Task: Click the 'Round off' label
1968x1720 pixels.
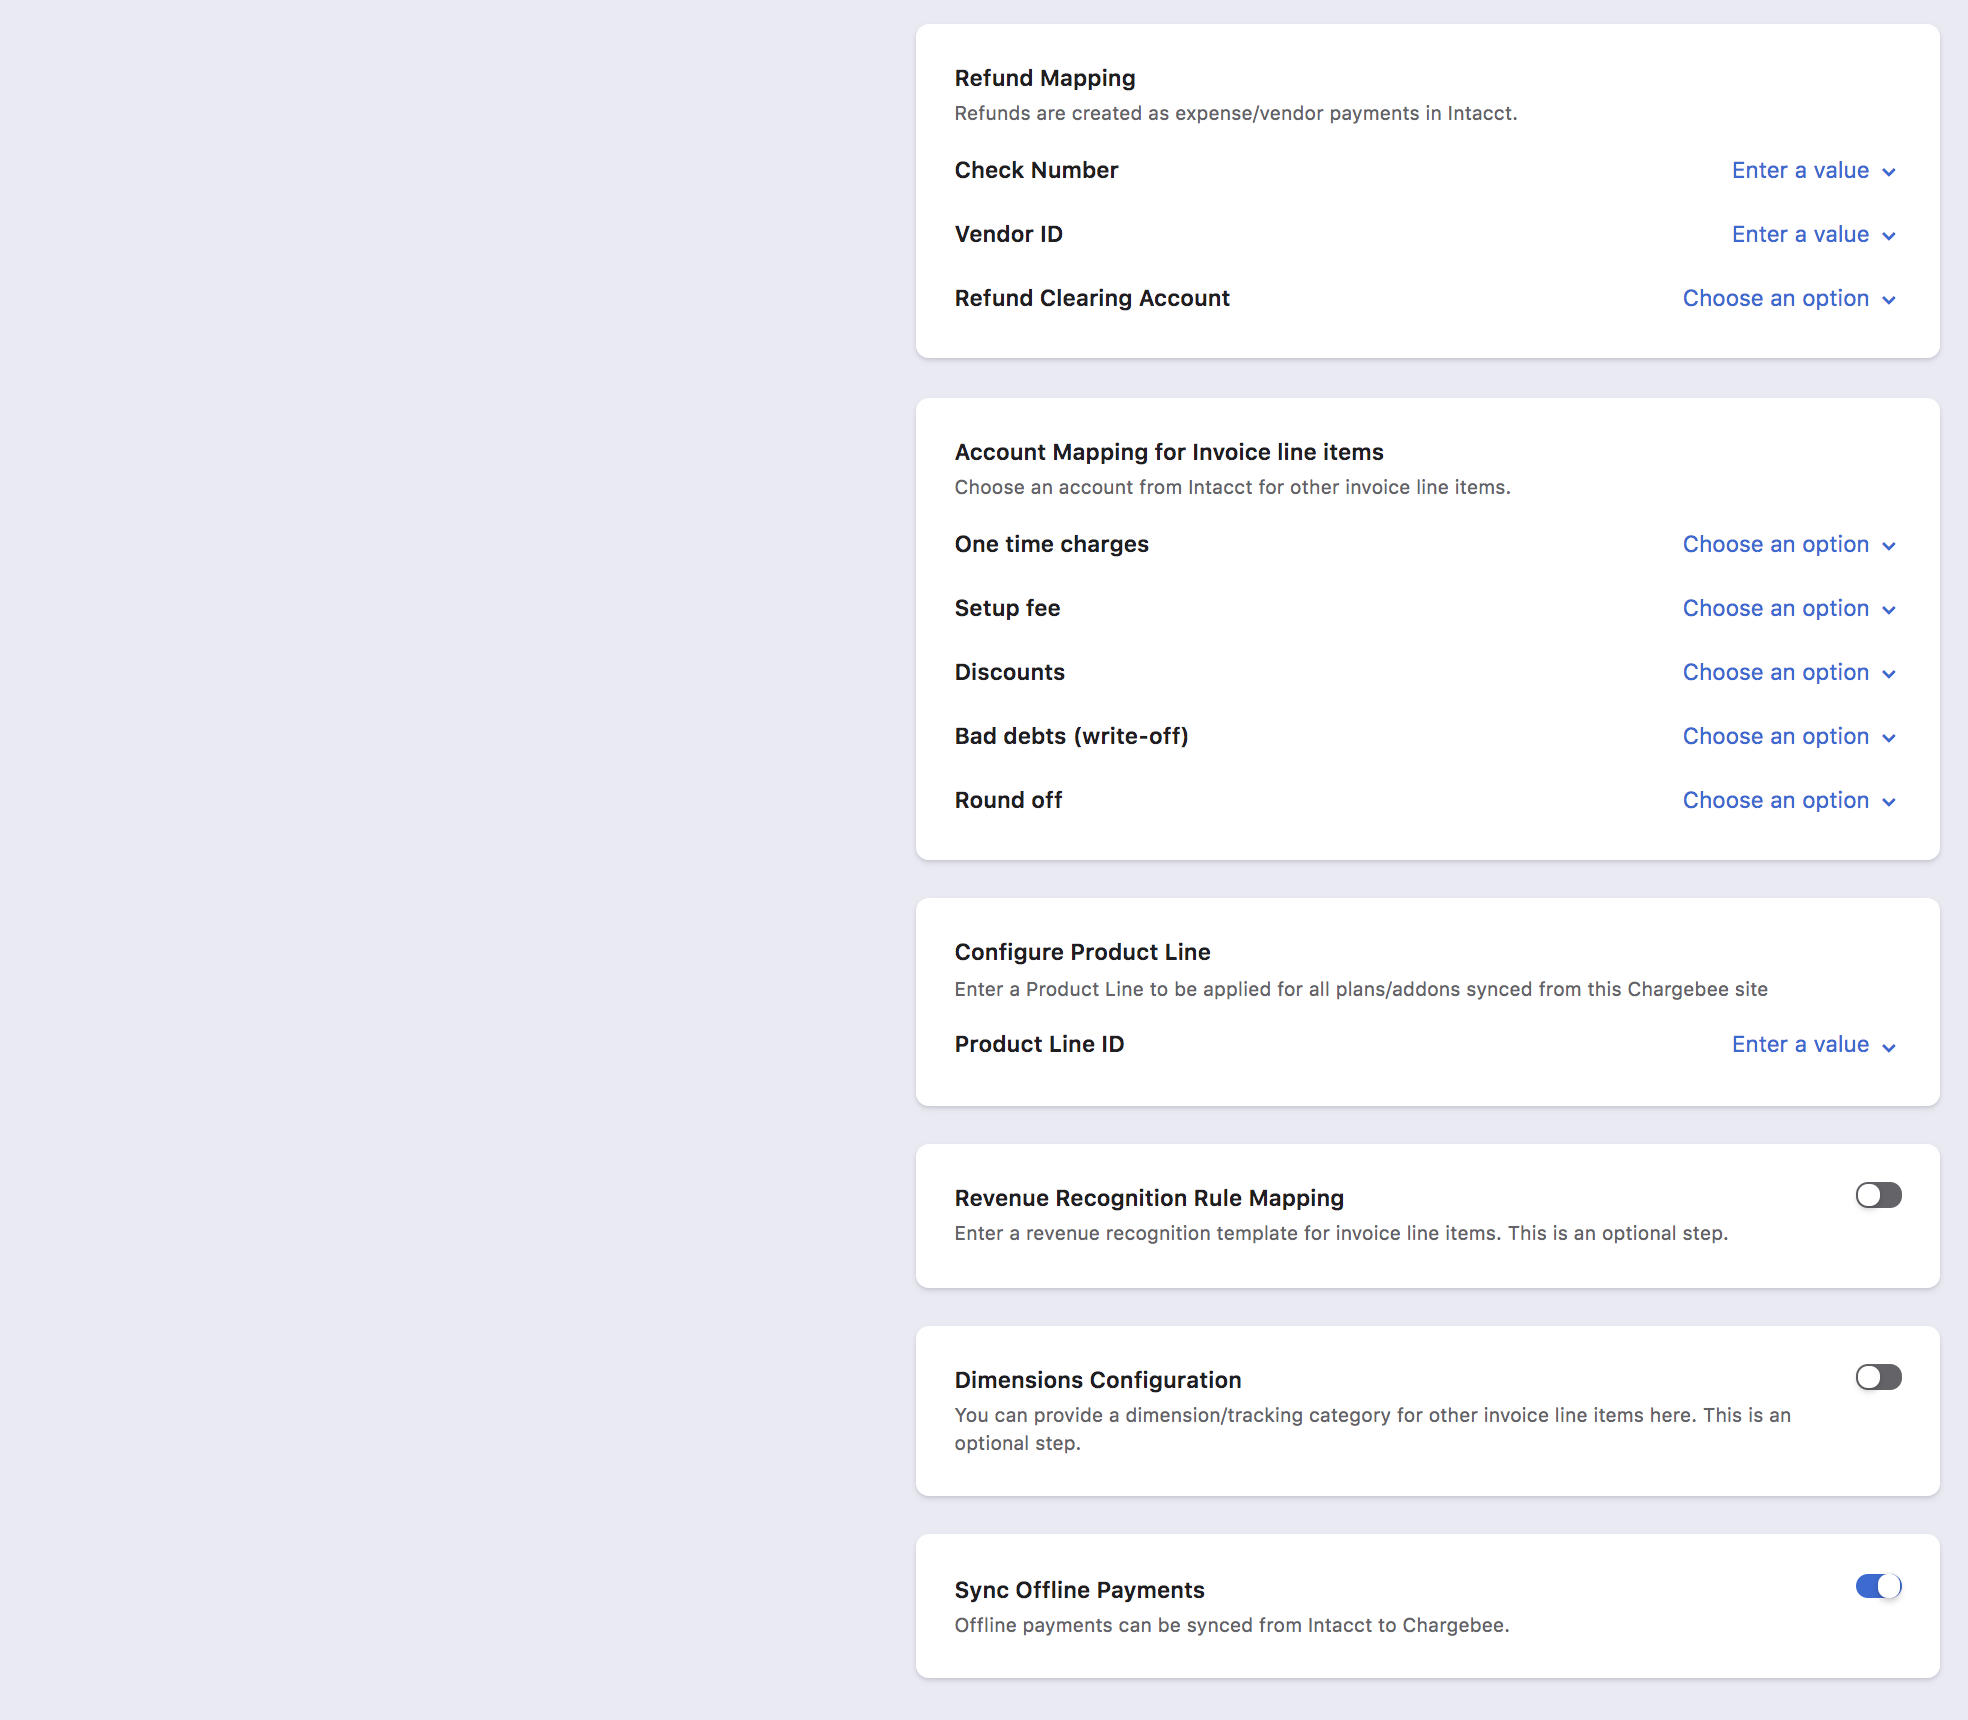Action: (x=1008, y=800)
